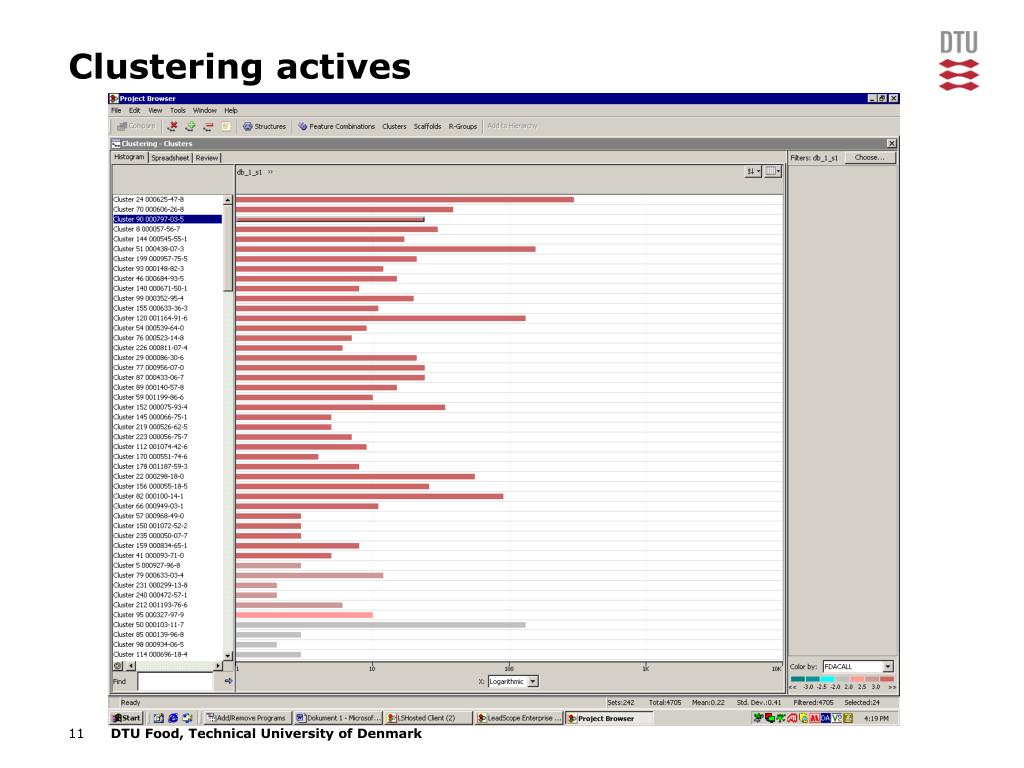
Task: Select Cluster 114 000696-18-4 row
Action: click(x=167, y=654)
